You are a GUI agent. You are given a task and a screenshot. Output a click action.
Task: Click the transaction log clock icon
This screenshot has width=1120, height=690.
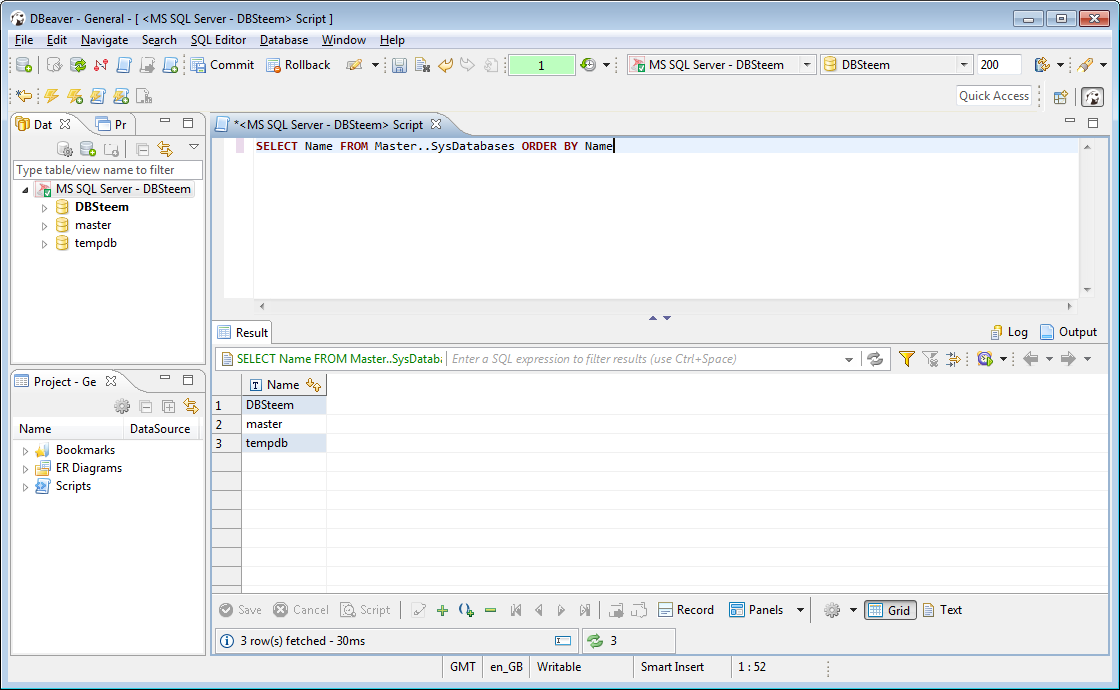pos(588,65)
